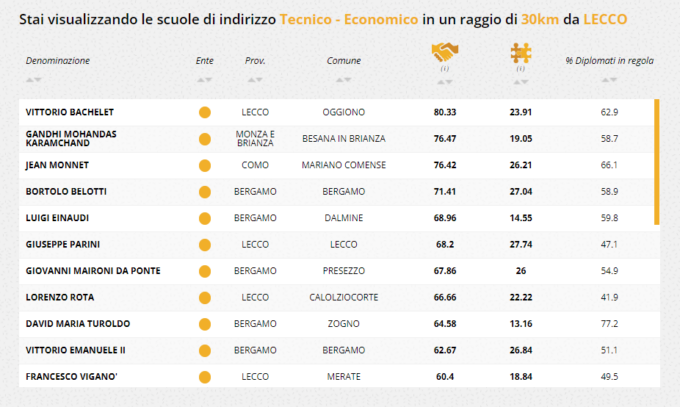The height and width of the screenshot is (407, 680).
Task: Click orange Ente dot for Lorenzo Rota
Action: click(x=205, y=297)
